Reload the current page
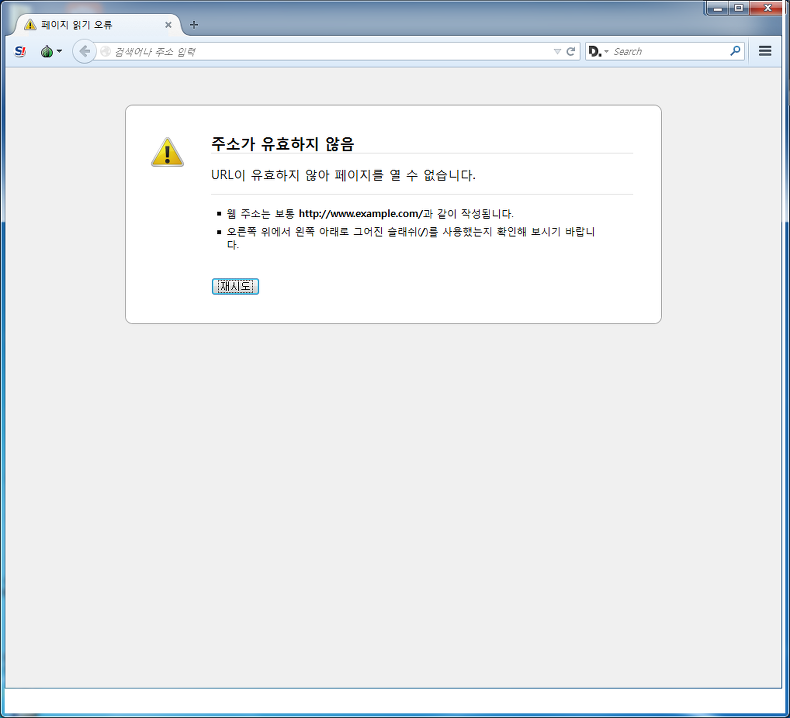The height and width of the screenshot is (718, 790). click(x=571, y=51)
